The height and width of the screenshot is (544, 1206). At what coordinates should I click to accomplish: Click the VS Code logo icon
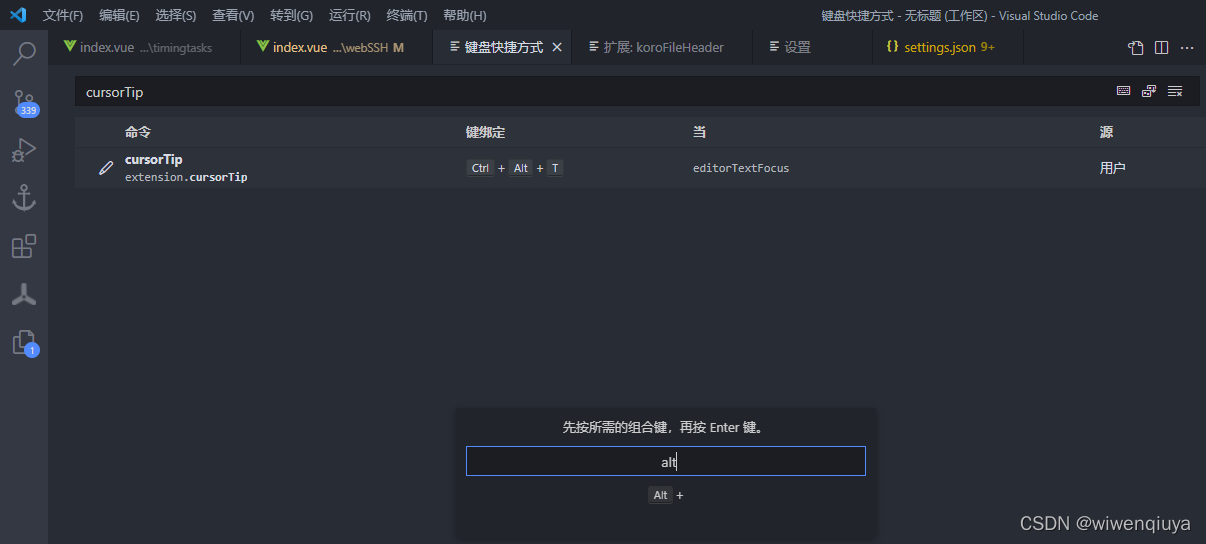click(x=18, y=15)
